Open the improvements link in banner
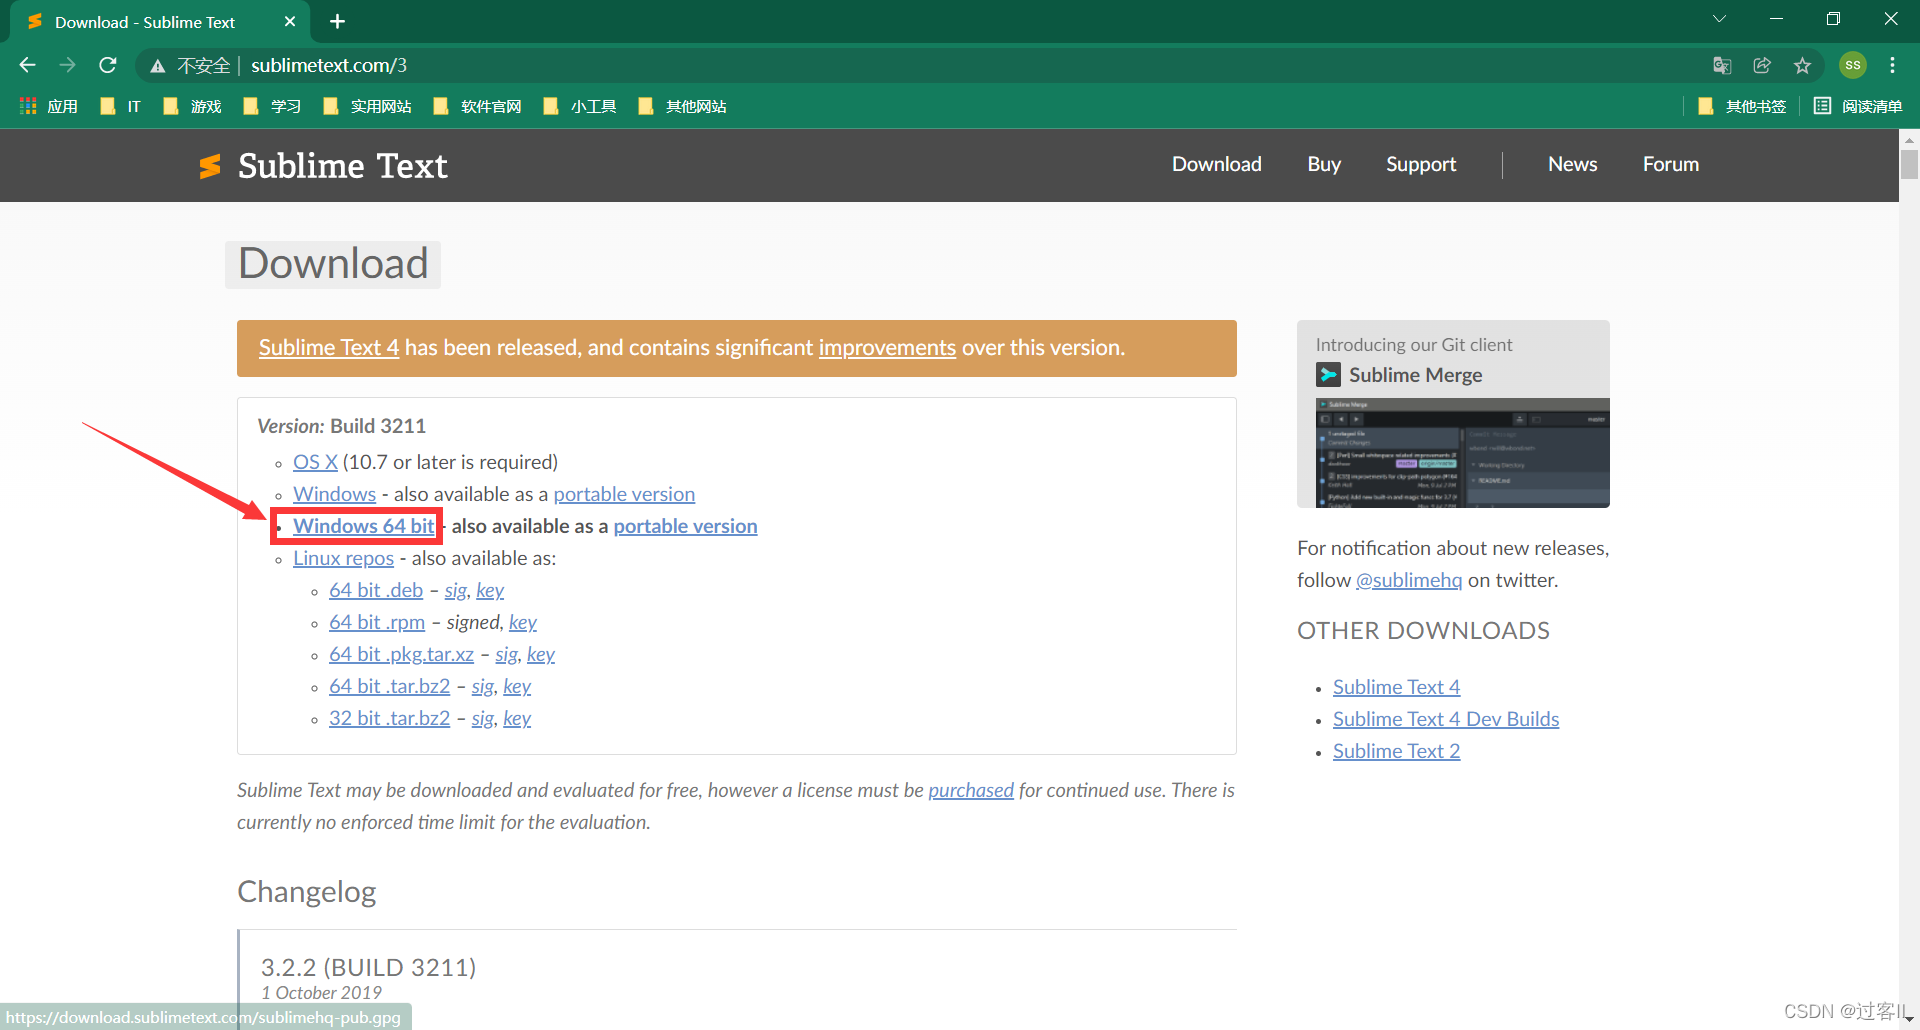The width and height of the screenshot is (1920, 1030). pyautogui.click(x=887, y=347)
